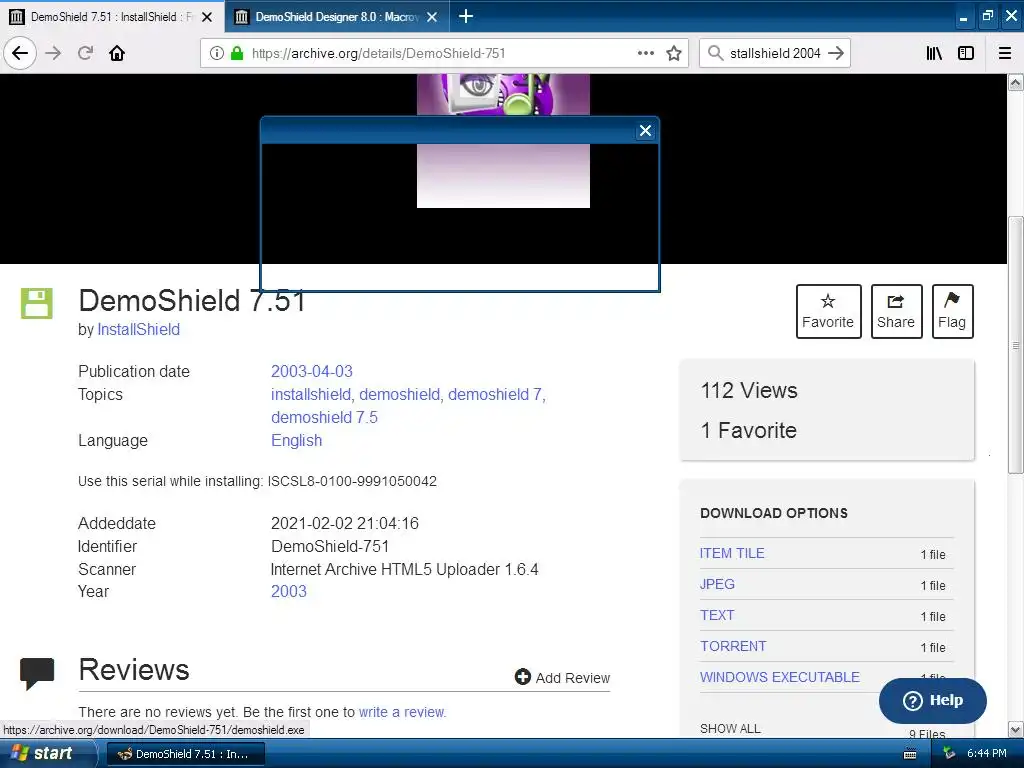Click serial ISCSL8-0100-9991050042 text
The height and width of the screenshot is (768, 1024).
pos(352,481)
